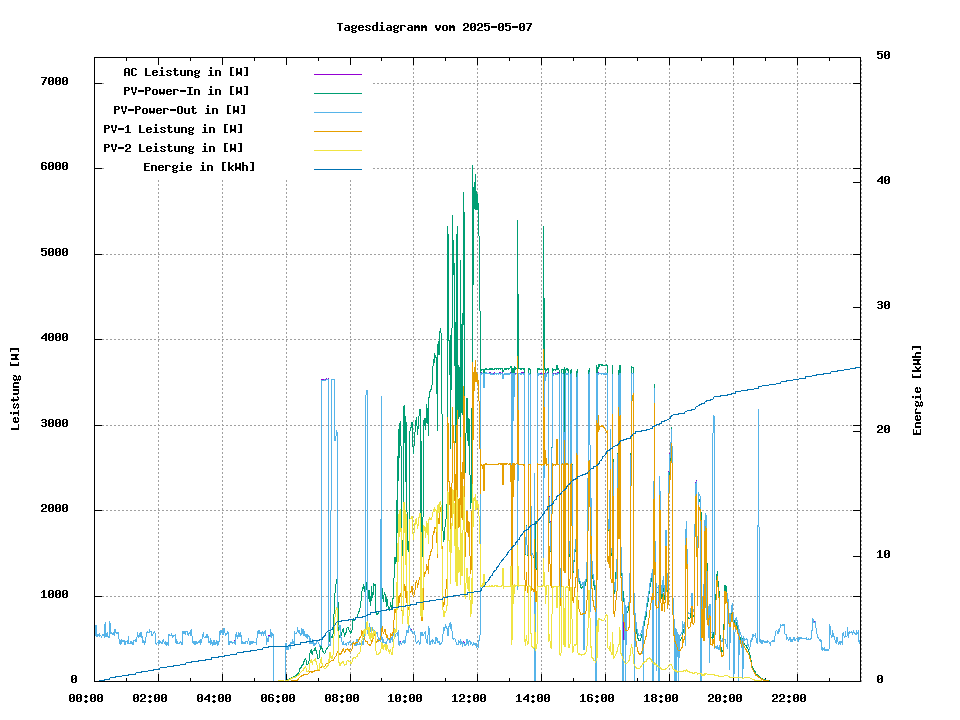
Task: Click the 7000 tick on the power axis
Action: pyautogui.click(x=54, y=82)
